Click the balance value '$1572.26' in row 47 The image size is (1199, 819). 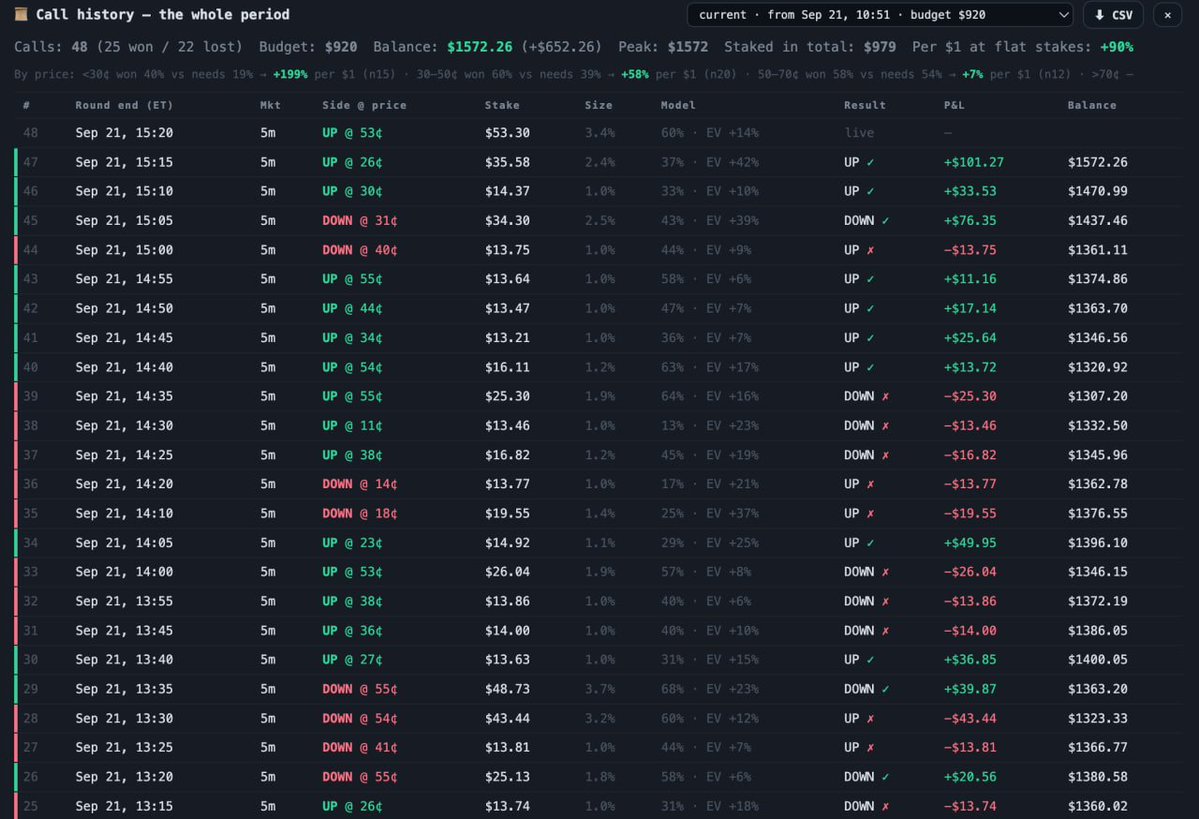1097,162
